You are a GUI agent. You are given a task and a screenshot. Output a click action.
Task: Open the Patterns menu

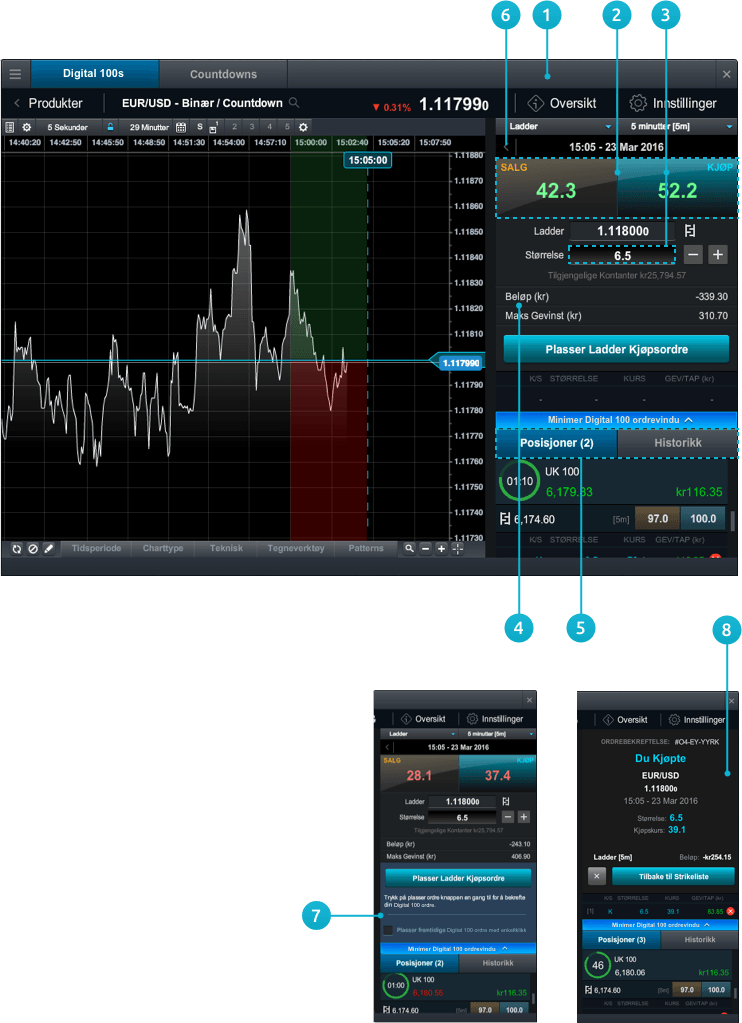pos(366,548)
